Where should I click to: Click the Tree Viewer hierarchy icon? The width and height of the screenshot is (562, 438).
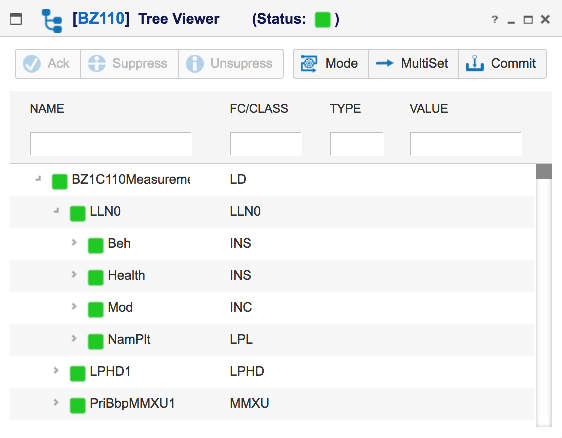coord(52,20)
